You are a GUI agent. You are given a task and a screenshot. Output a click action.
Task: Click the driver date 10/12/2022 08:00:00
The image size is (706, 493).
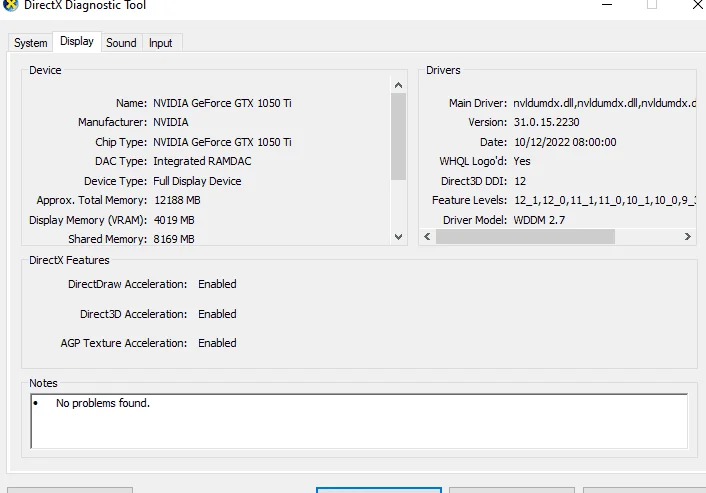pos(565,142)
